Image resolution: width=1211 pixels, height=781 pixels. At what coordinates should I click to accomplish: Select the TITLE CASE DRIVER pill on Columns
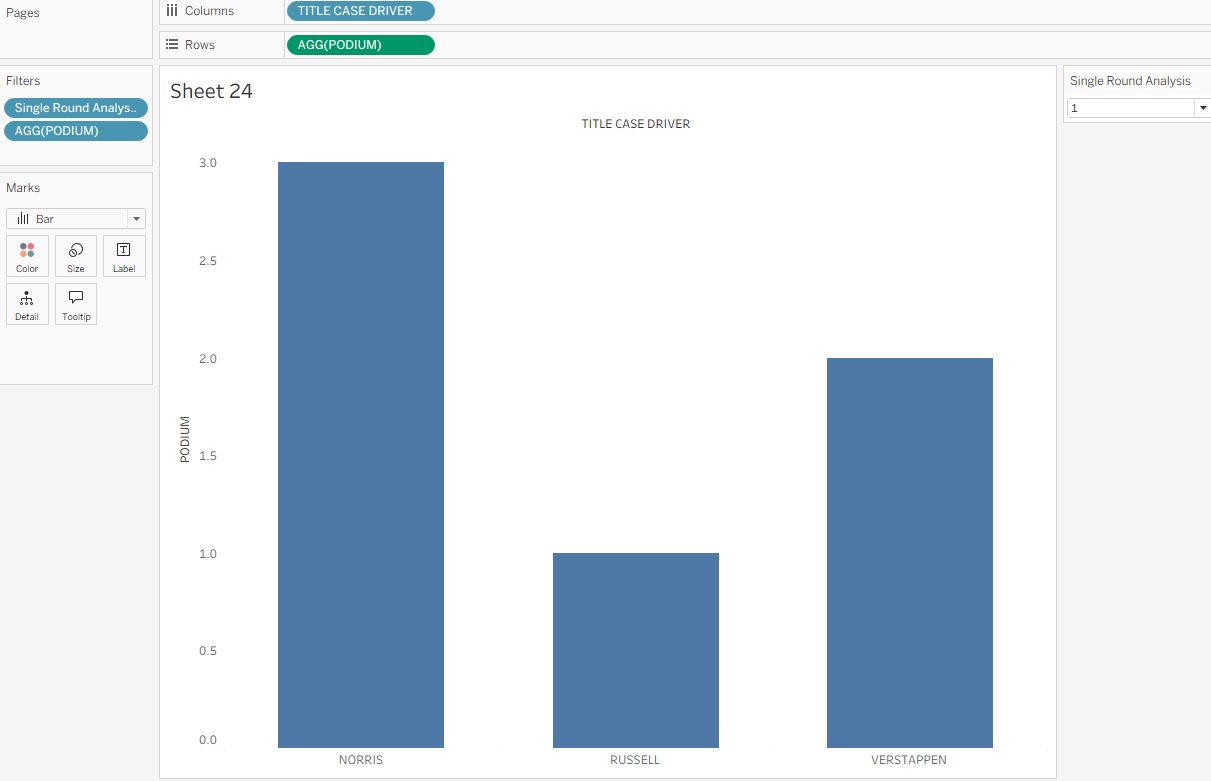click(x=360, y=11)
